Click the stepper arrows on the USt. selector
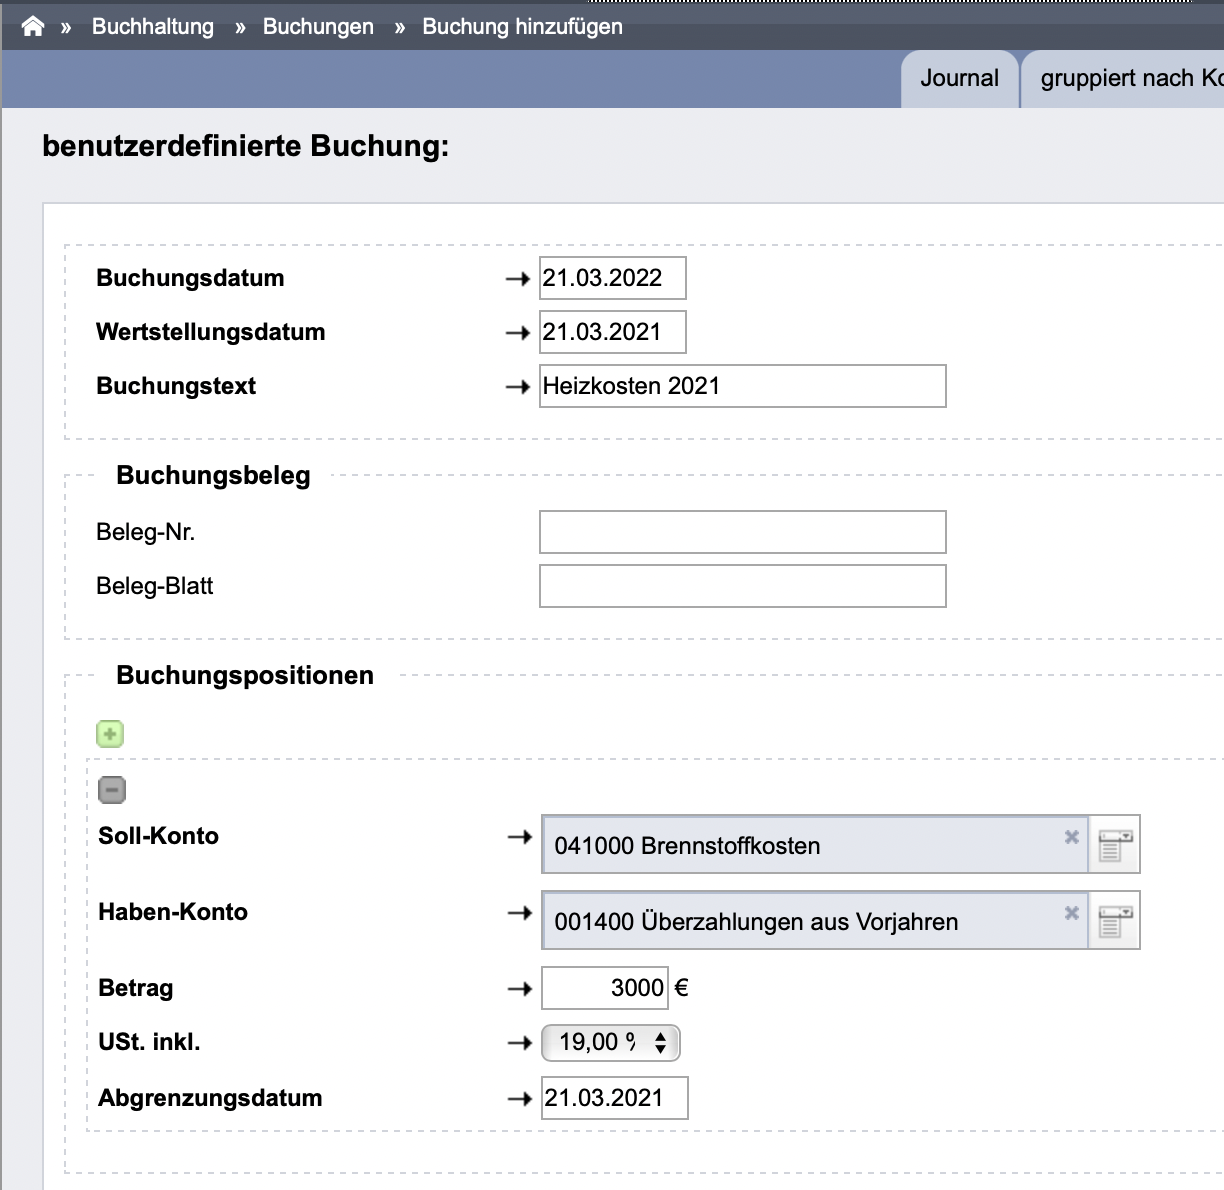The width and height of the screenshot is (1224, 1190). click(x=660, y=1042)
